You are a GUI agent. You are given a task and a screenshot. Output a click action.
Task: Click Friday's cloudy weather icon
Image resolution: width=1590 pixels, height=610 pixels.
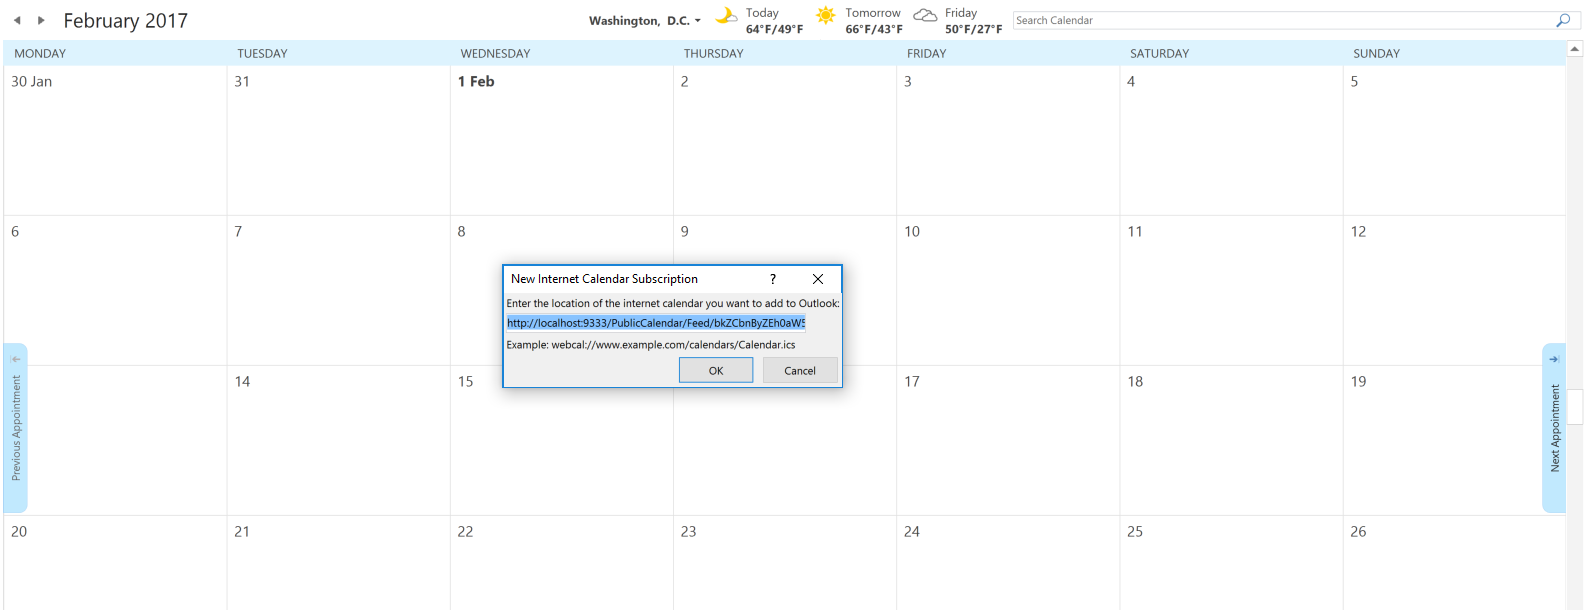tap(926, 15)
